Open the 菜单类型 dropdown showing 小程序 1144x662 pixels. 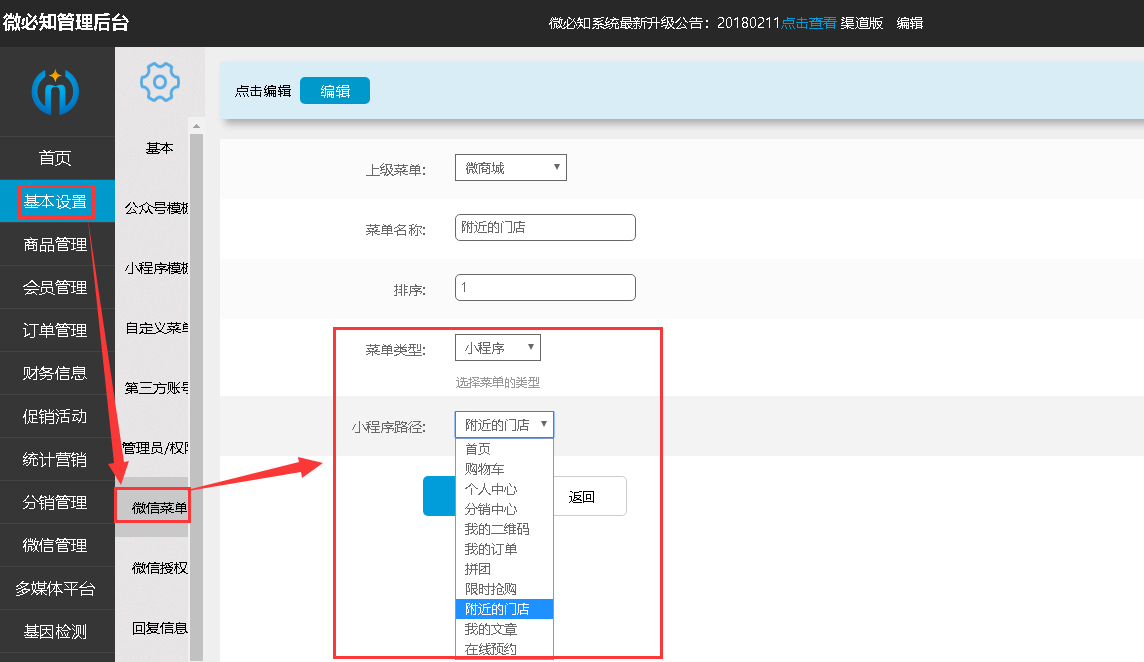coord(498,347)
